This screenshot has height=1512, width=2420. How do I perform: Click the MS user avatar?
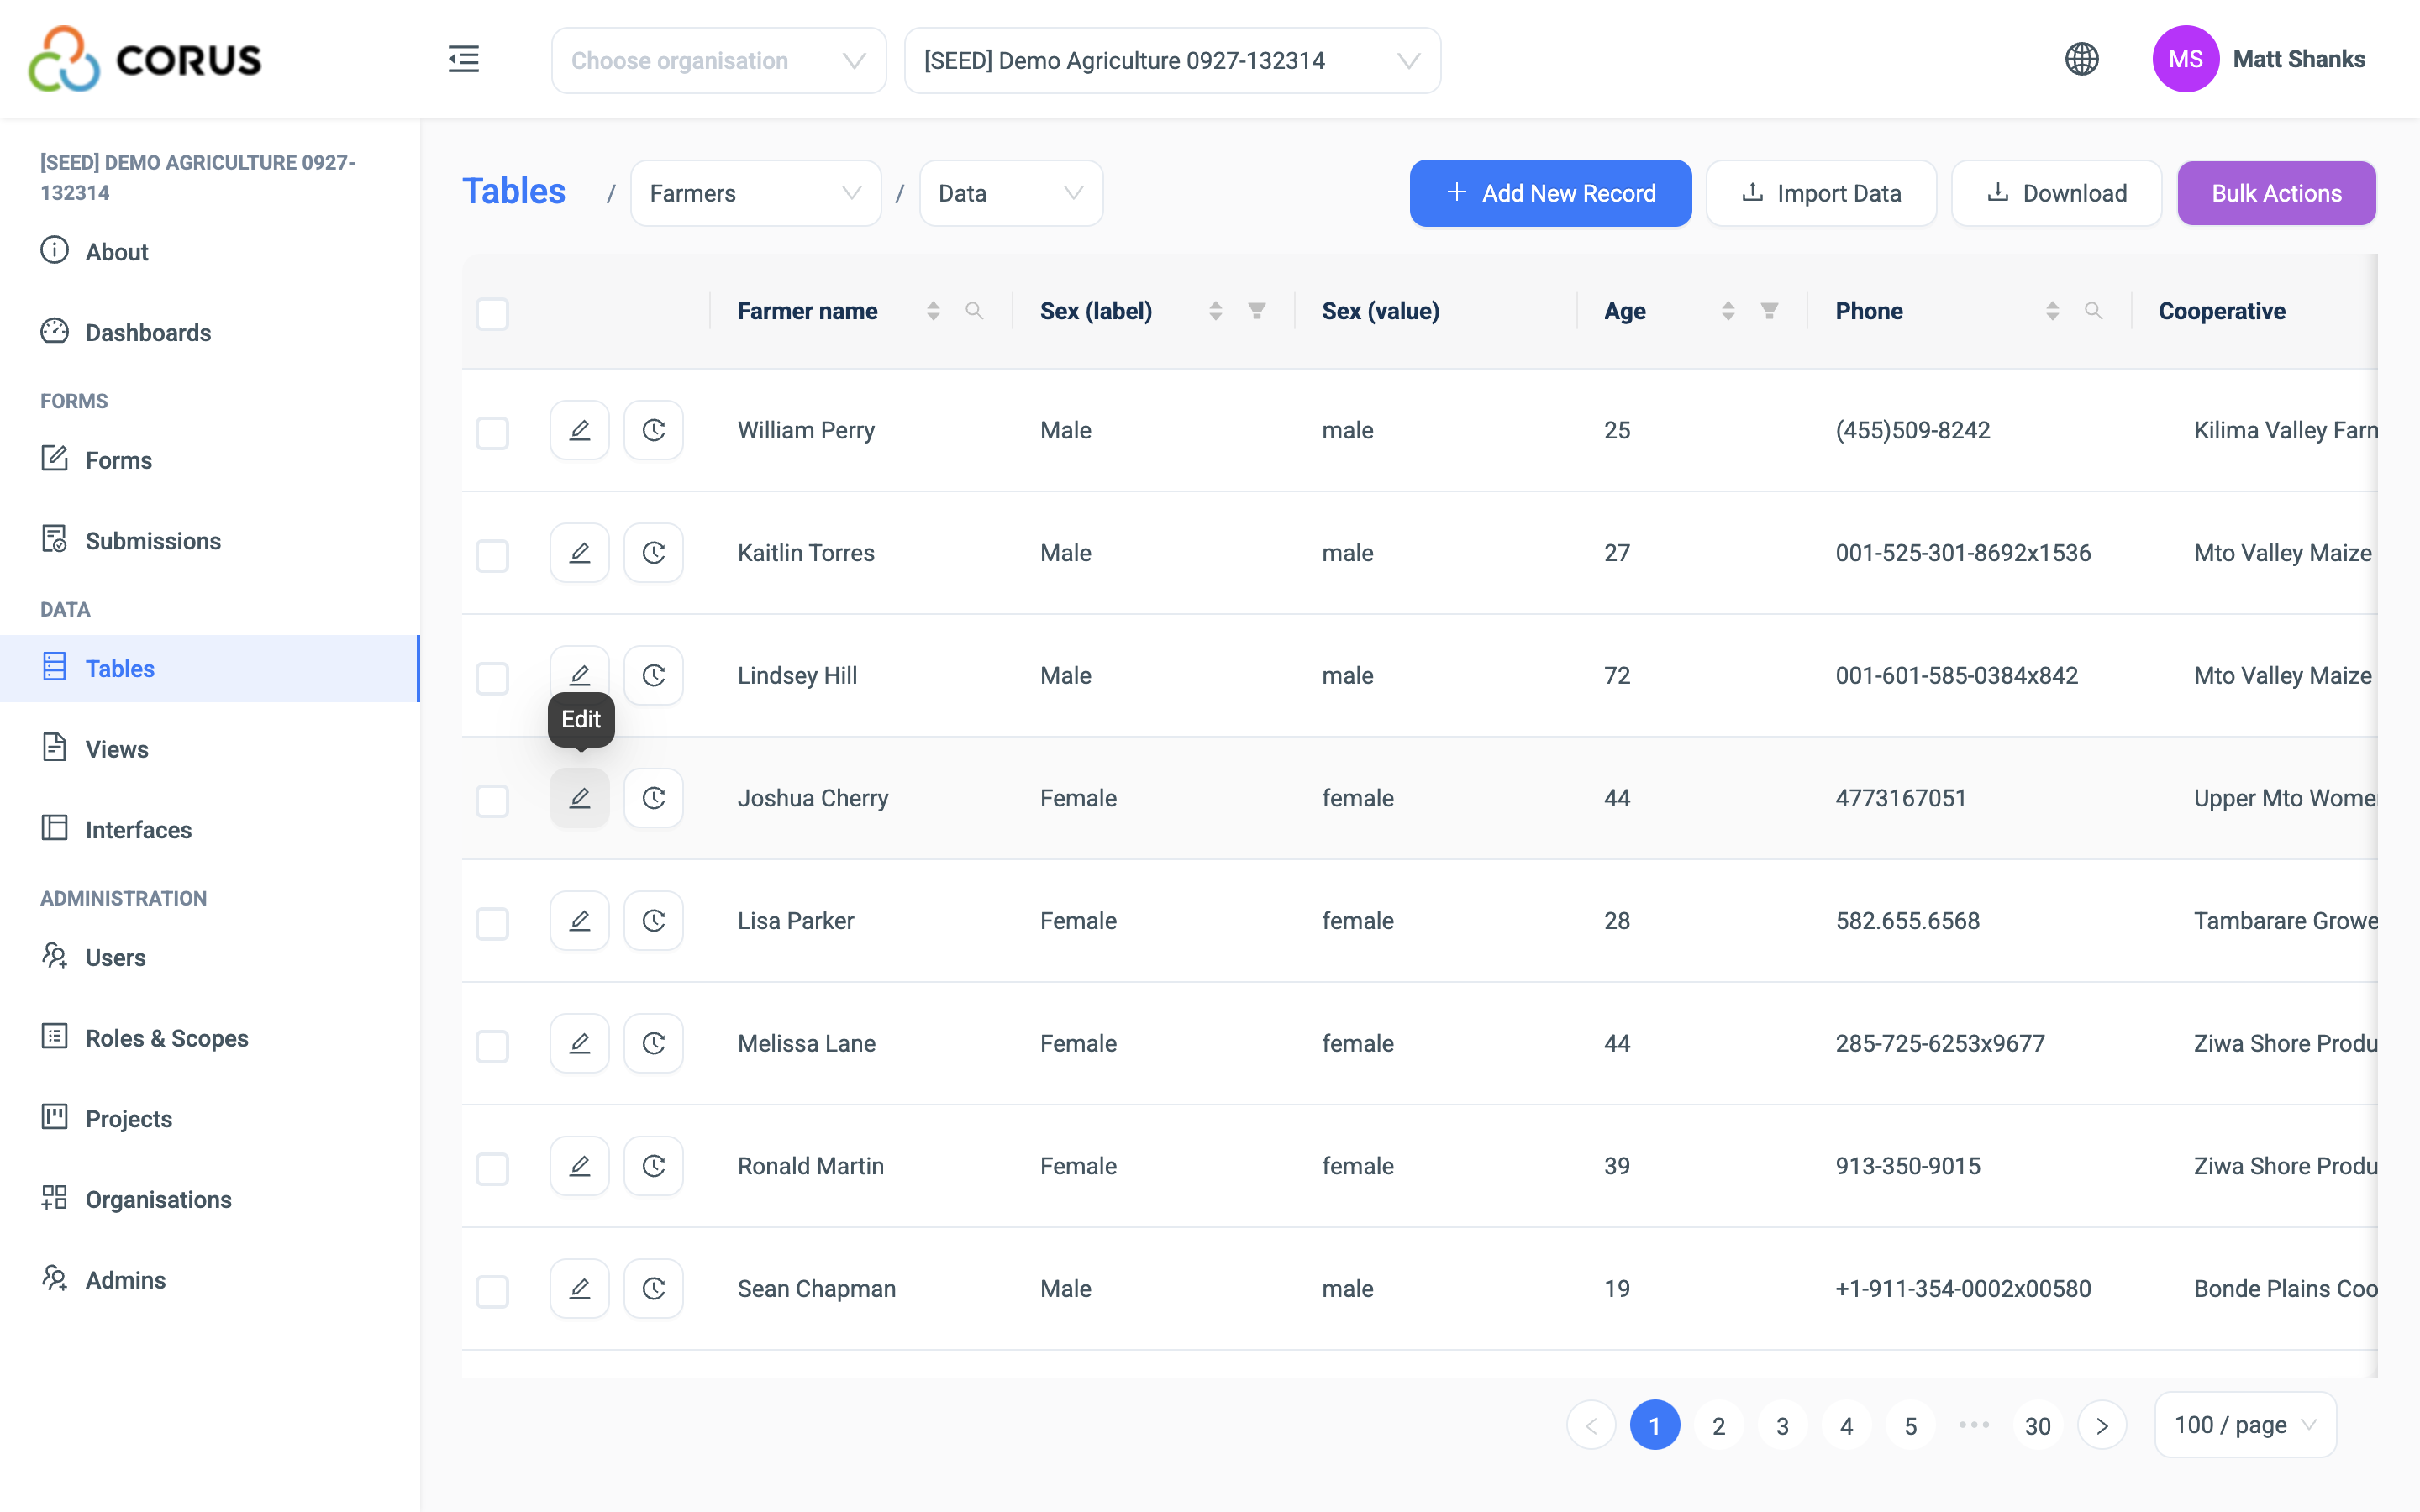click(x=2185, y=59)
